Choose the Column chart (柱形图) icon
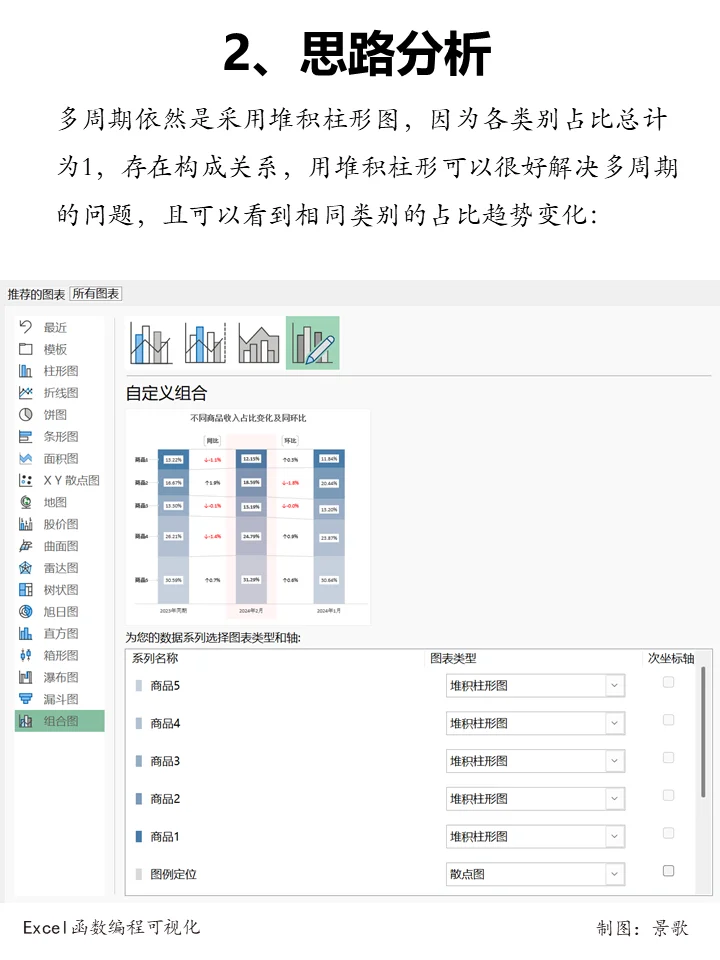The height and width of the screenshot is (960, 720). (x=25, y=371)
